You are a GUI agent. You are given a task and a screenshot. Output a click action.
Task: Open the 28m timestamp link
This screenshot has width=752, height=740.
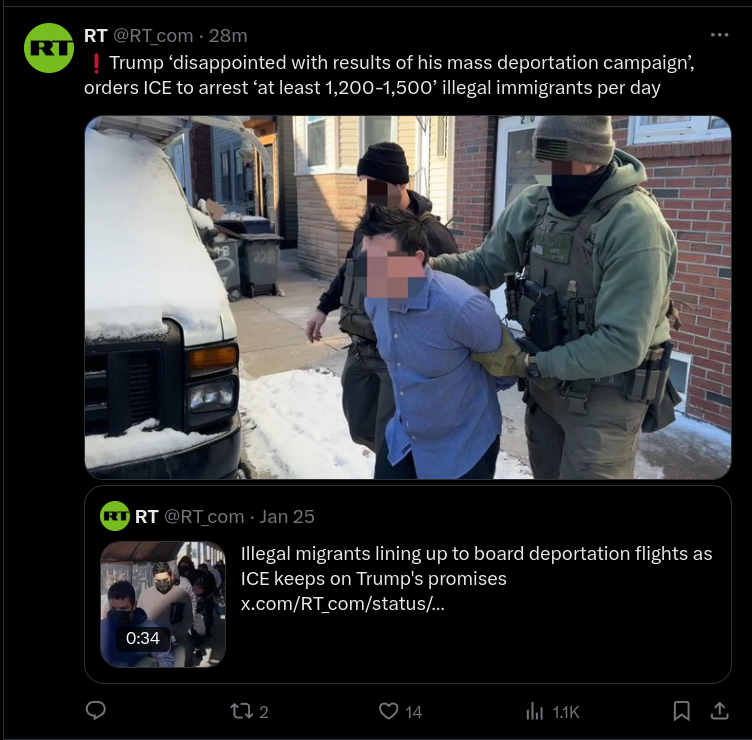[x=228, y=35]
